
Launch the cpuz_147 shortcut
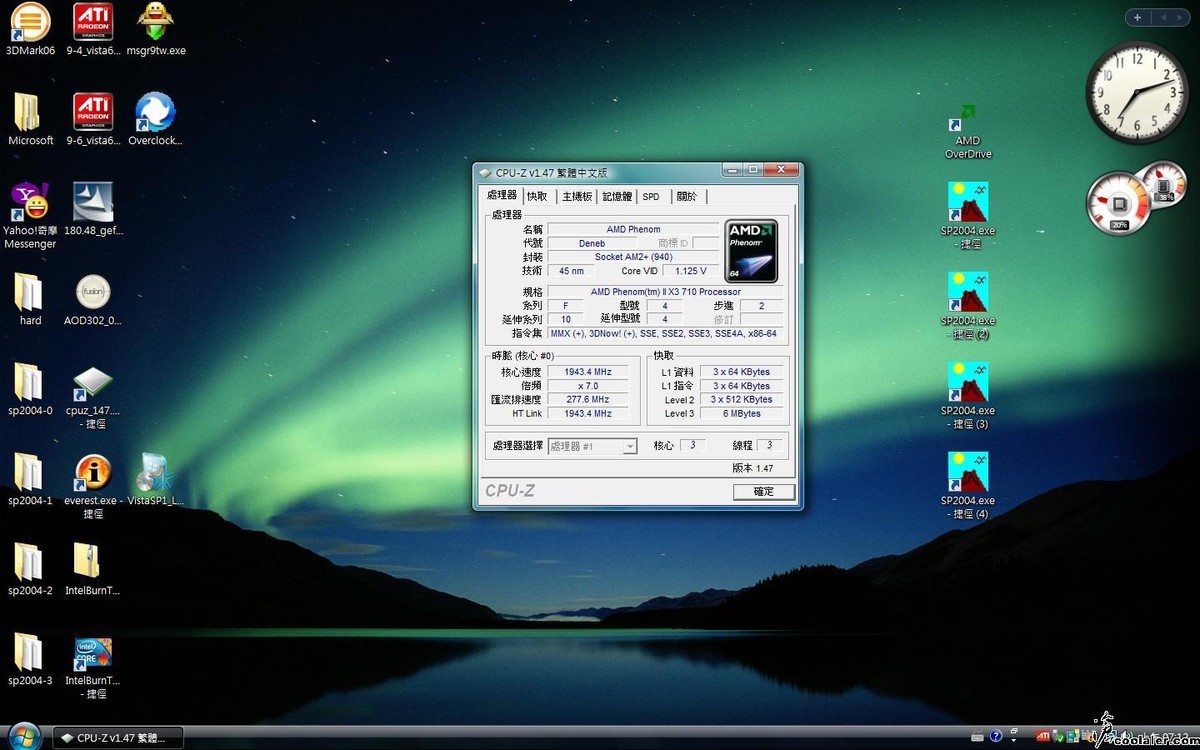(92, 396)
